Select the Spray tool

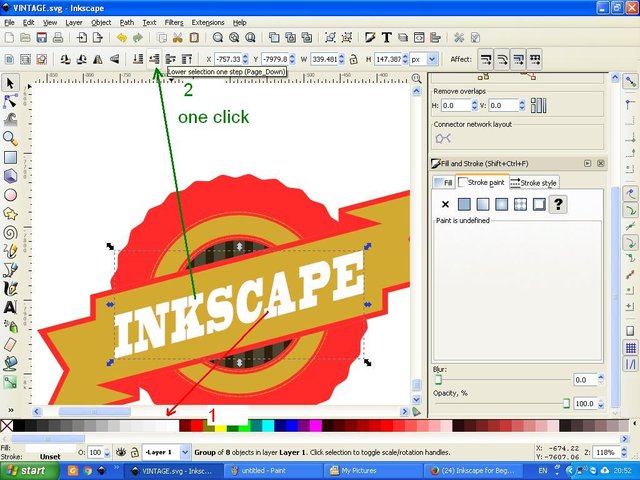[x=10, y=326]
